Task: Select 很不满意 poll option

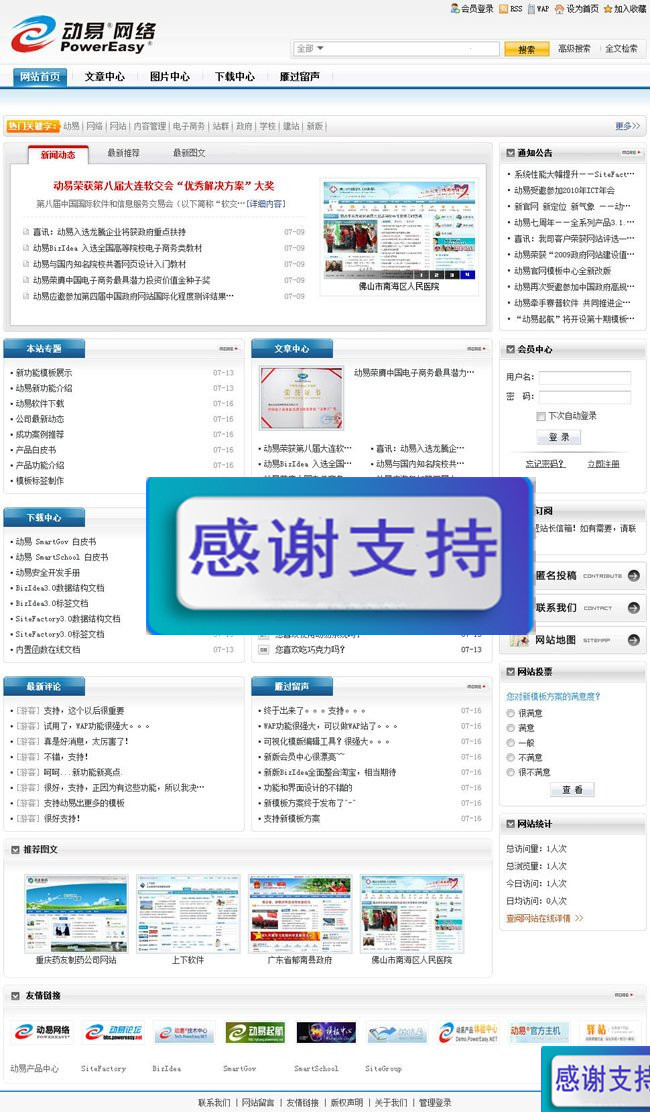Action: click(x=510, y=772)
